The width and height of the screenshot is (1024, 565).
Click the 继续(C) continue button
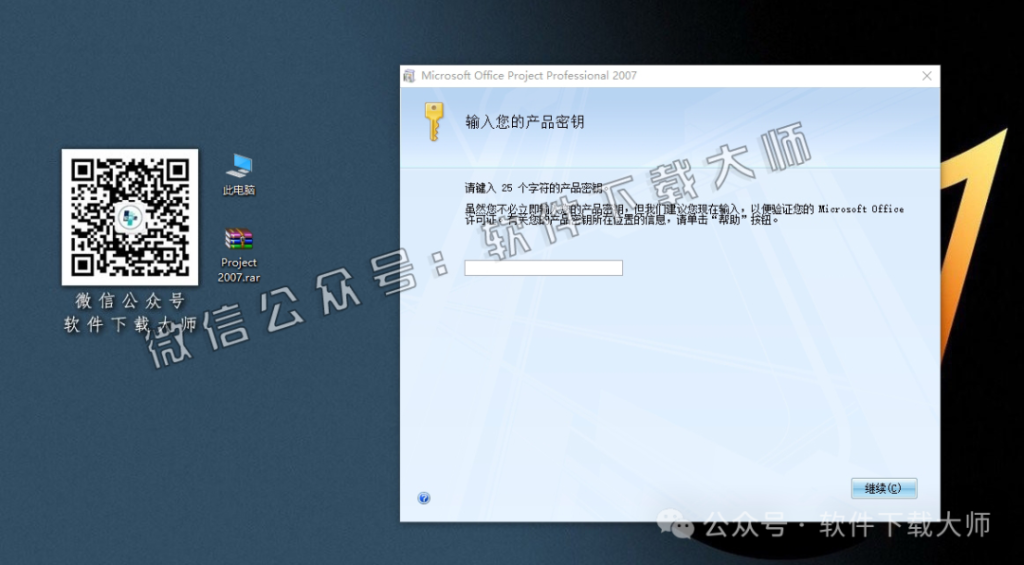[x=884, y=489]
